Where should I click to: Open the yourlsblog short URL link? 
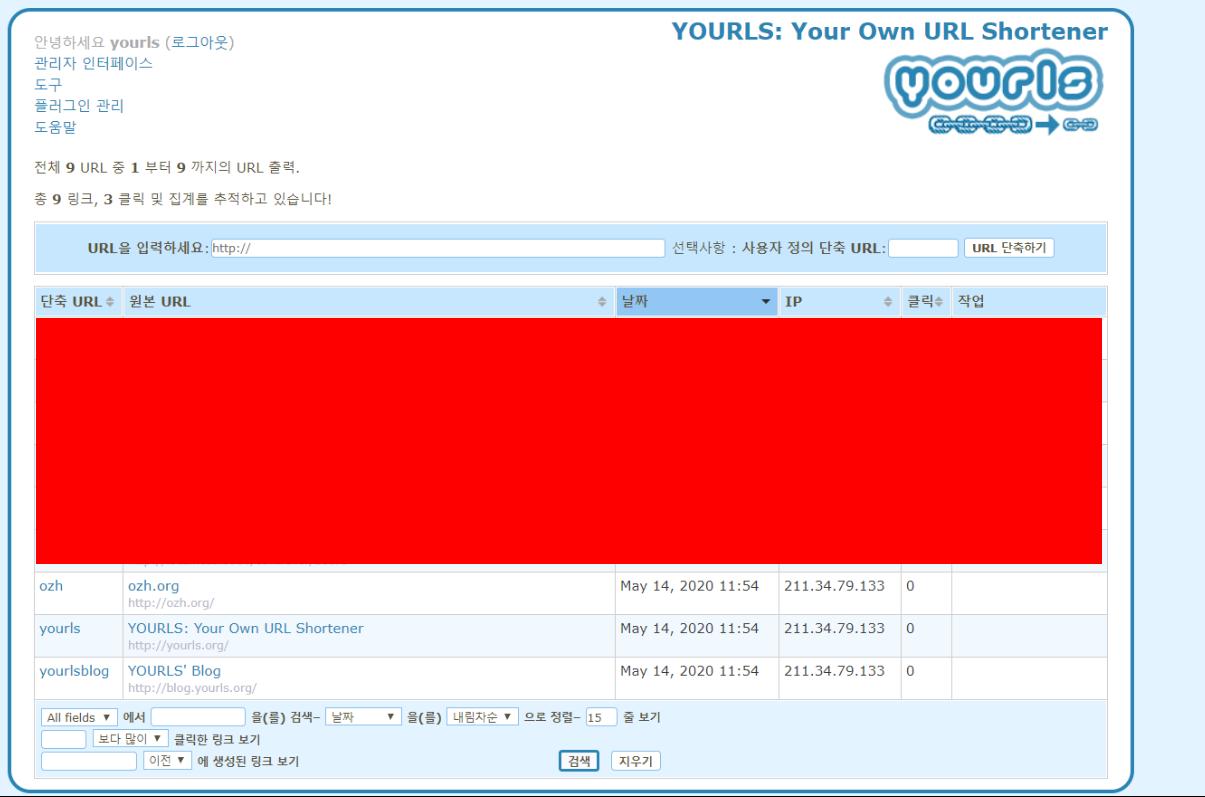click(74, 670)
